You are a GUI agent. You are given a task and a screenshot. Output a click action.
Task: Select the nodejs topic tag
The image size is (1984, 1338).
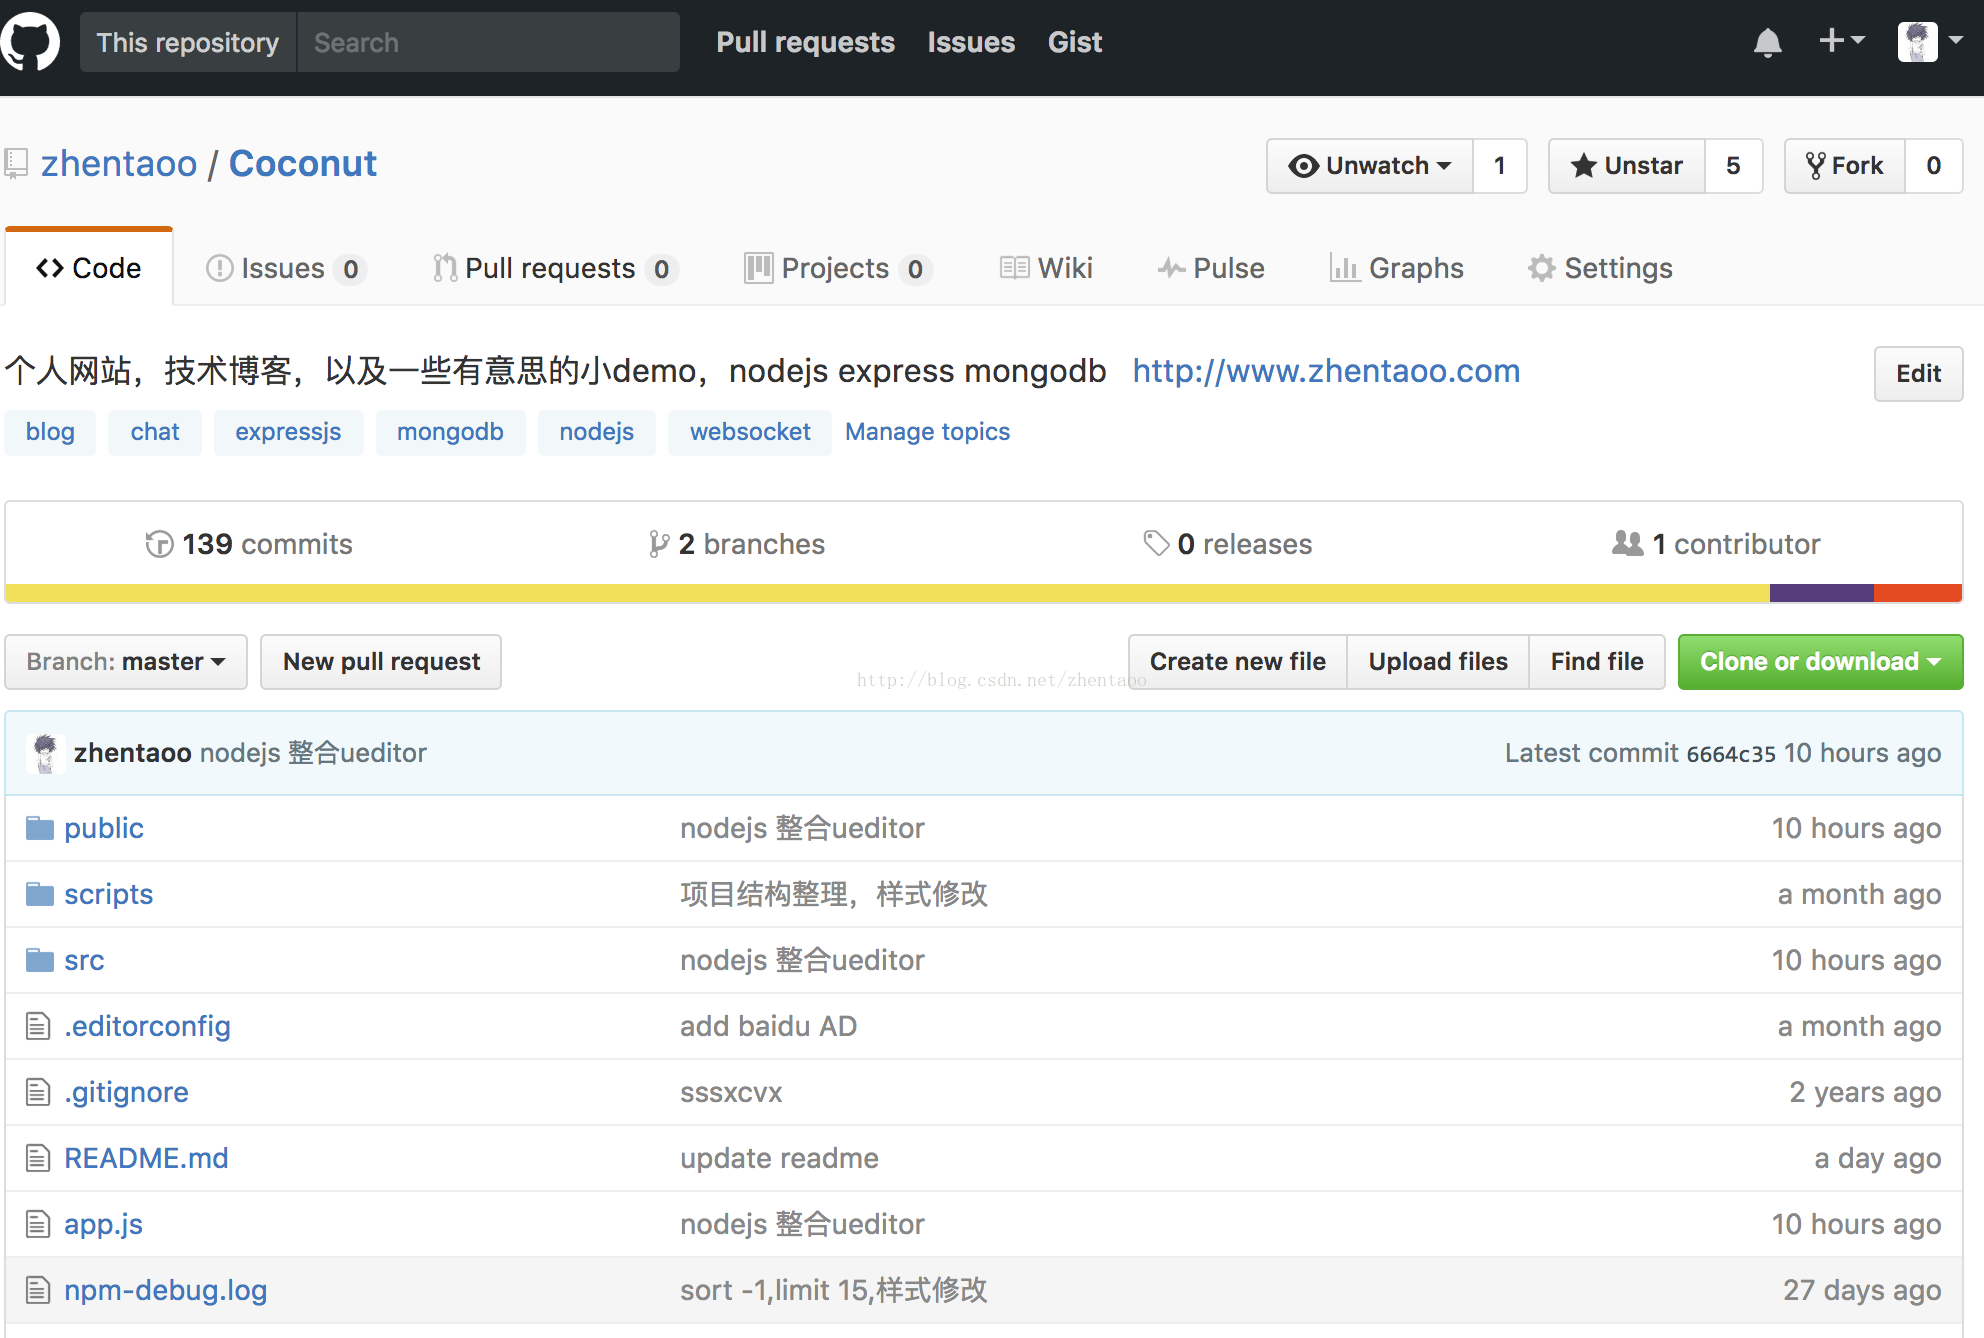coord(597,432)
